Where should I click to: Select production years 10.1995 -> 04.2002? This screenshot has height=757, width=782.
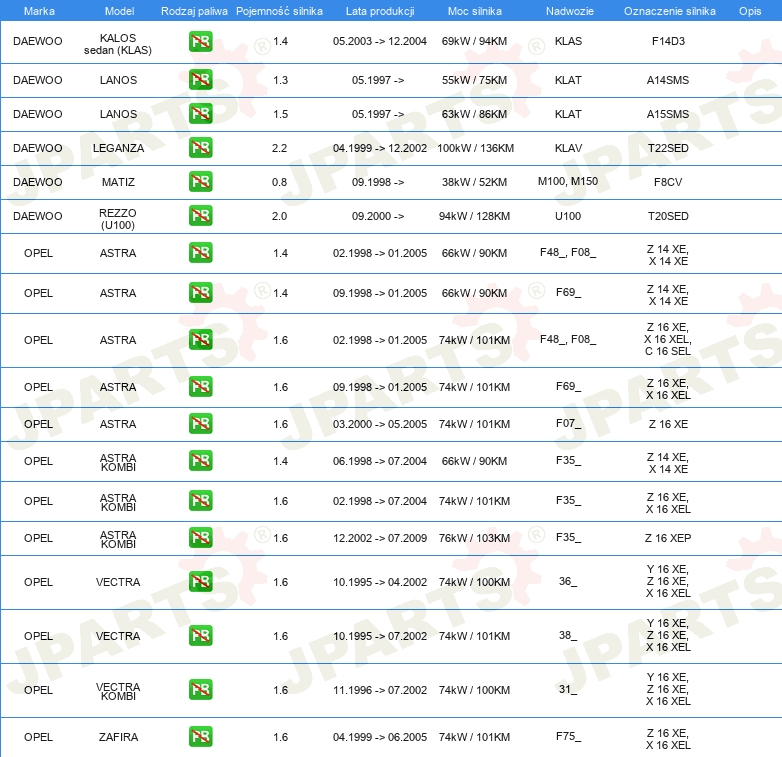pyautogui.click(x=380, y=582)
